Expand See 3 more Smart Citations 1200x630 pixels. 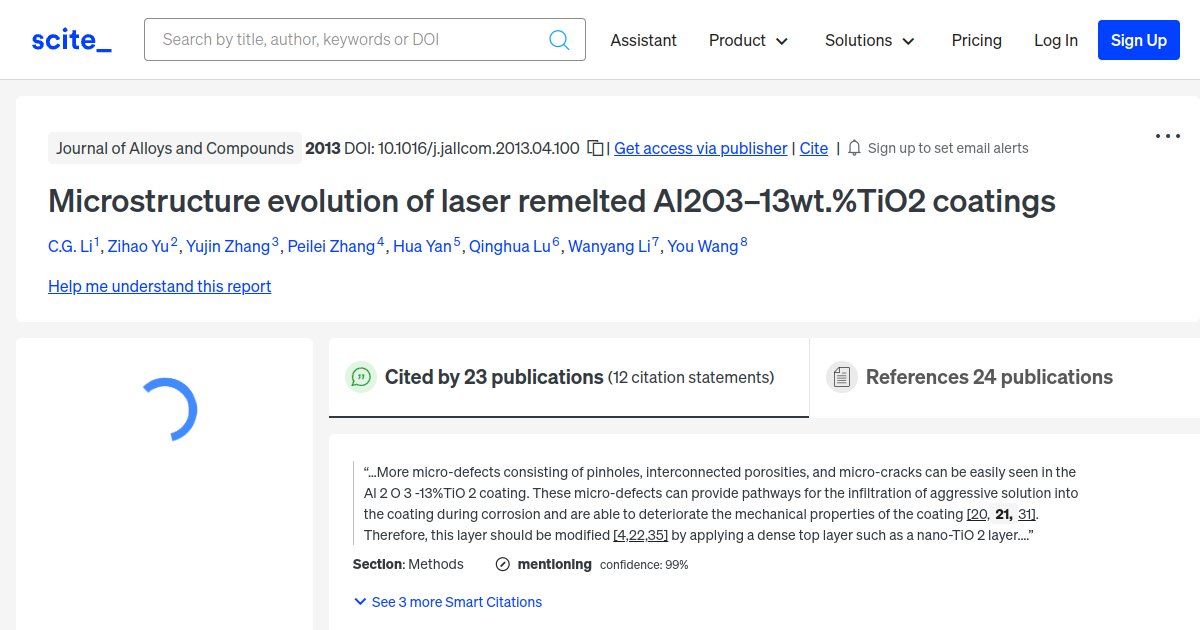click(447, 602)
